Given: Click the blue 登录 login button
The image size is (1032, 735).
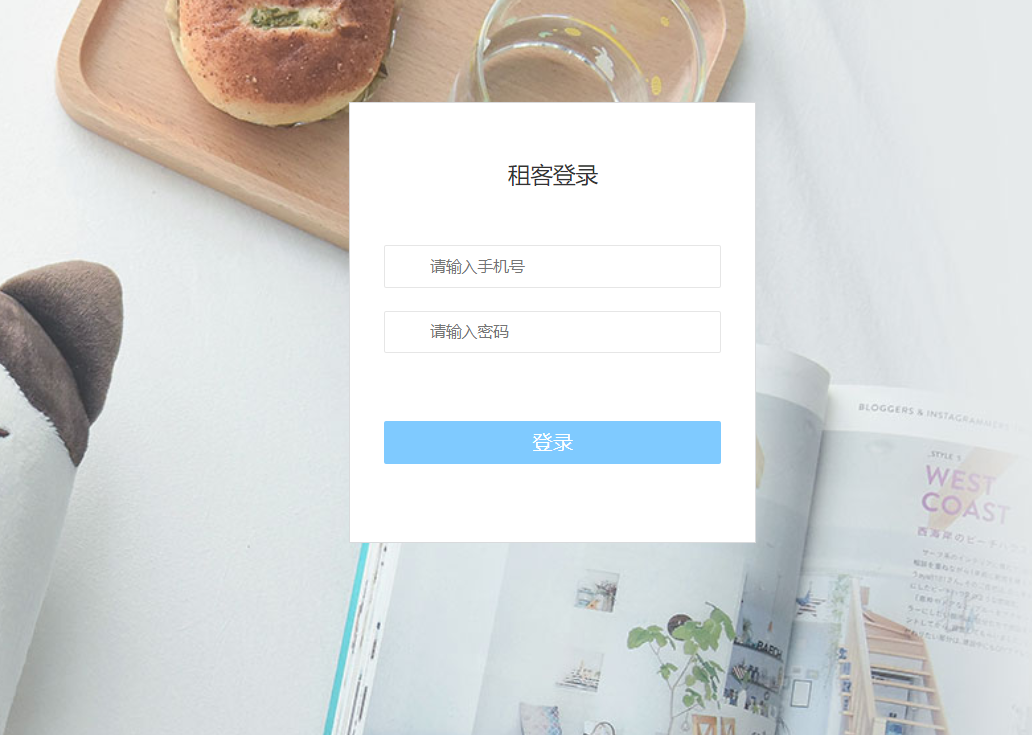Looking at the screenshot, I should coord(552,442).
